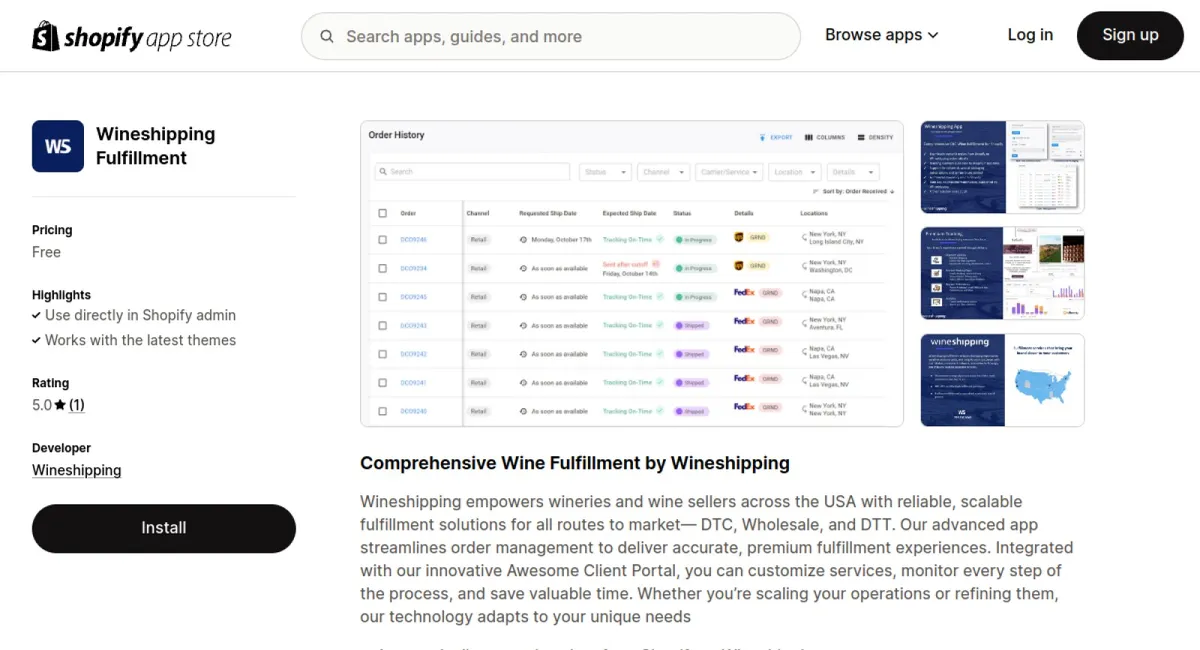
Task: View the Wineshipping App feature thumbnail
Action: click(1002, 167)
